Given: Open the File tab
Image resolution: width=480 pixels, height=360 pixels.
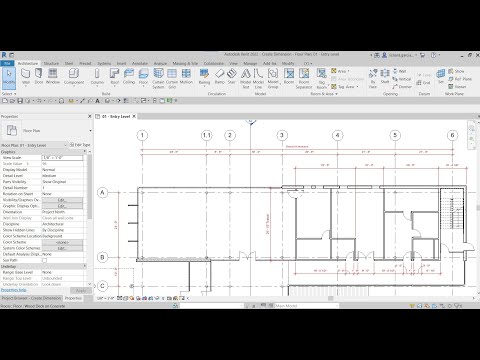Looking at the screenshot, I should 7,63.
